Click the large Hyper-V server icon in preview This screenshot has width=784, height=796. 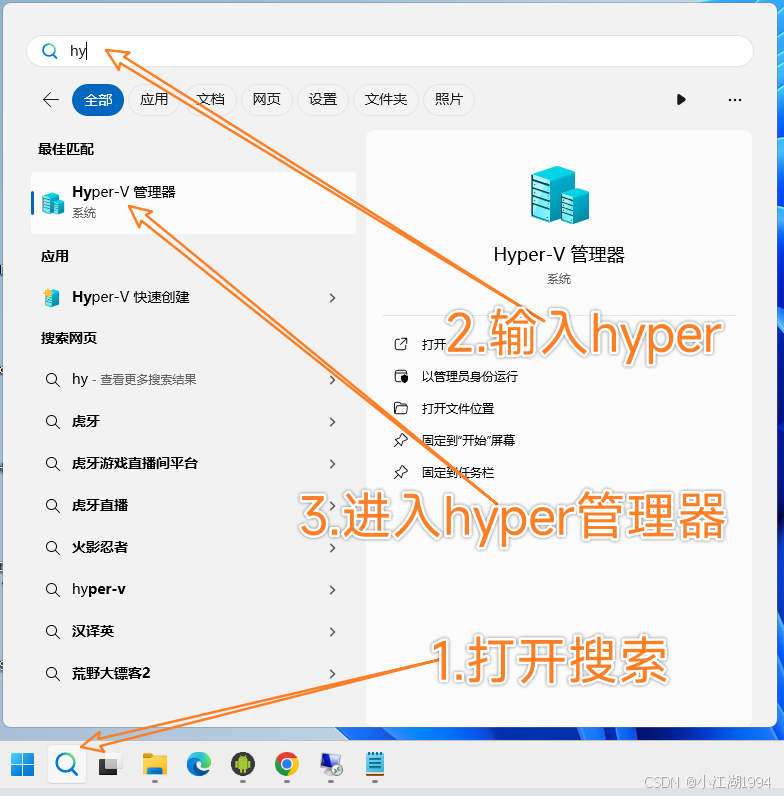(560, 195)
